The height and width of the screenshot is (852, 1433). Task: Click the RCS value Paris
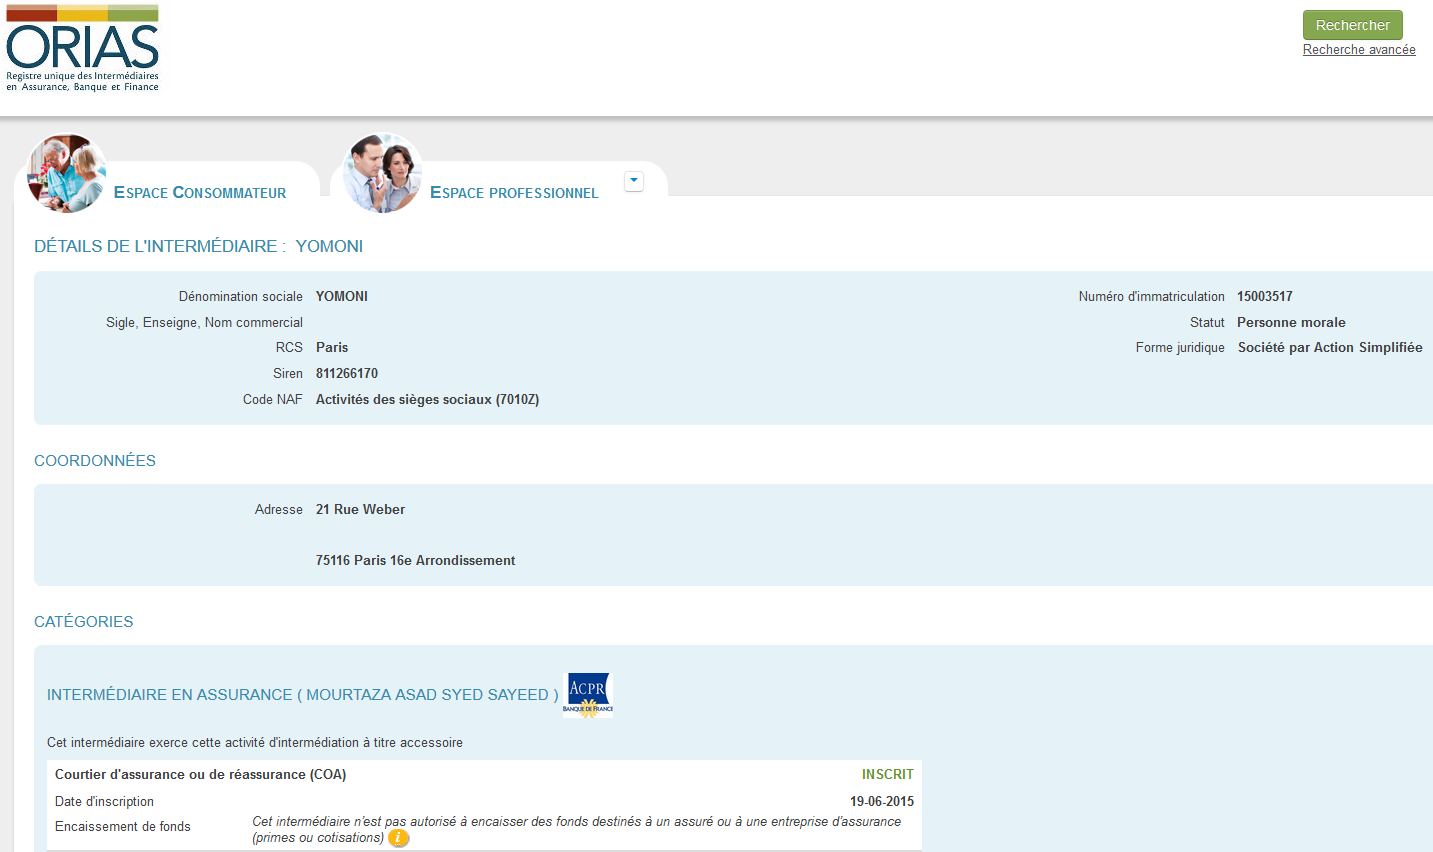(332, 348)
